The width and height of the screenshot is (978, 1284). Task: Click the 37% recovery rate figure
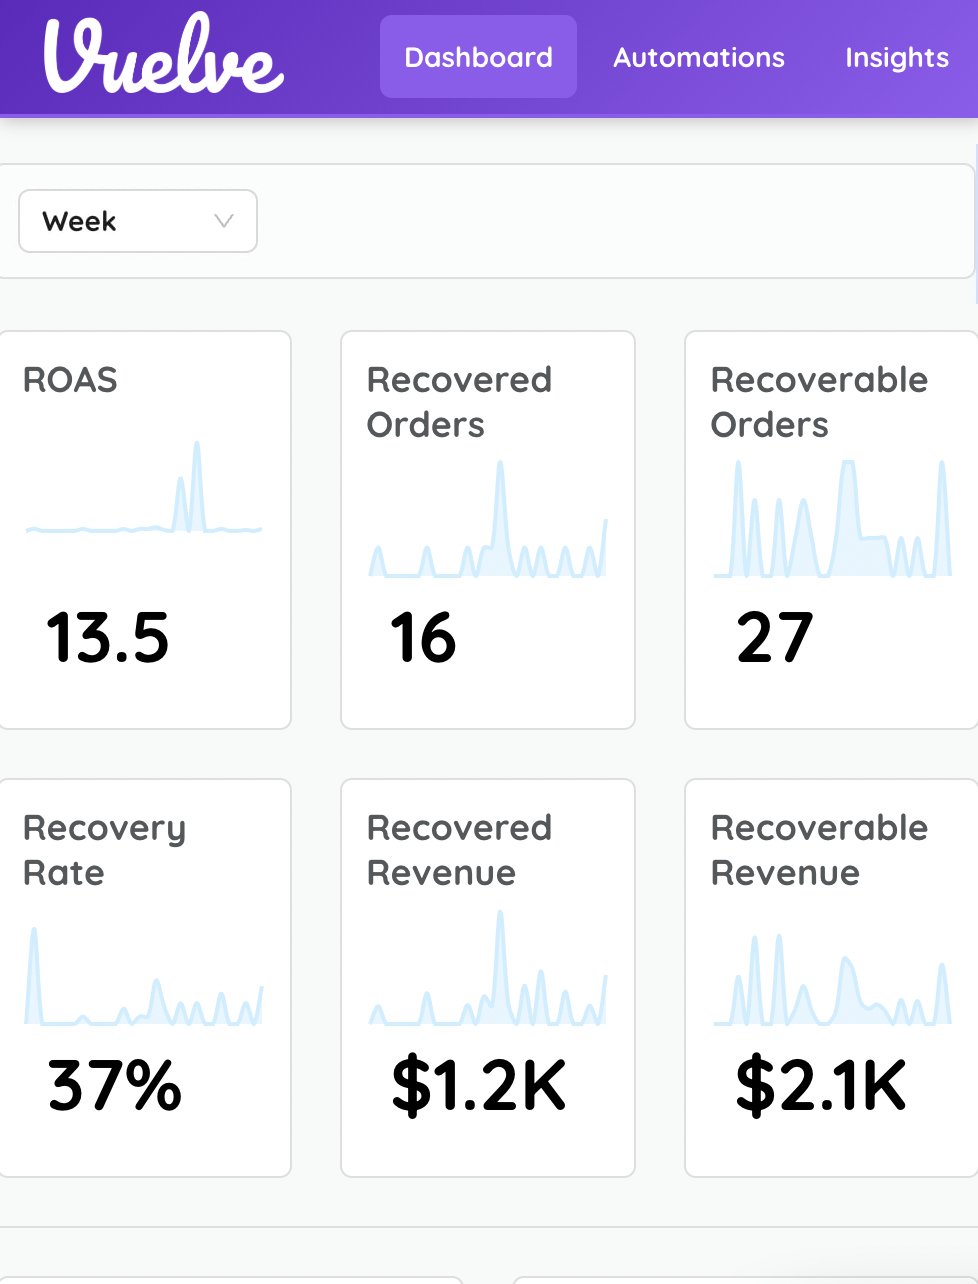[115, 1086]
